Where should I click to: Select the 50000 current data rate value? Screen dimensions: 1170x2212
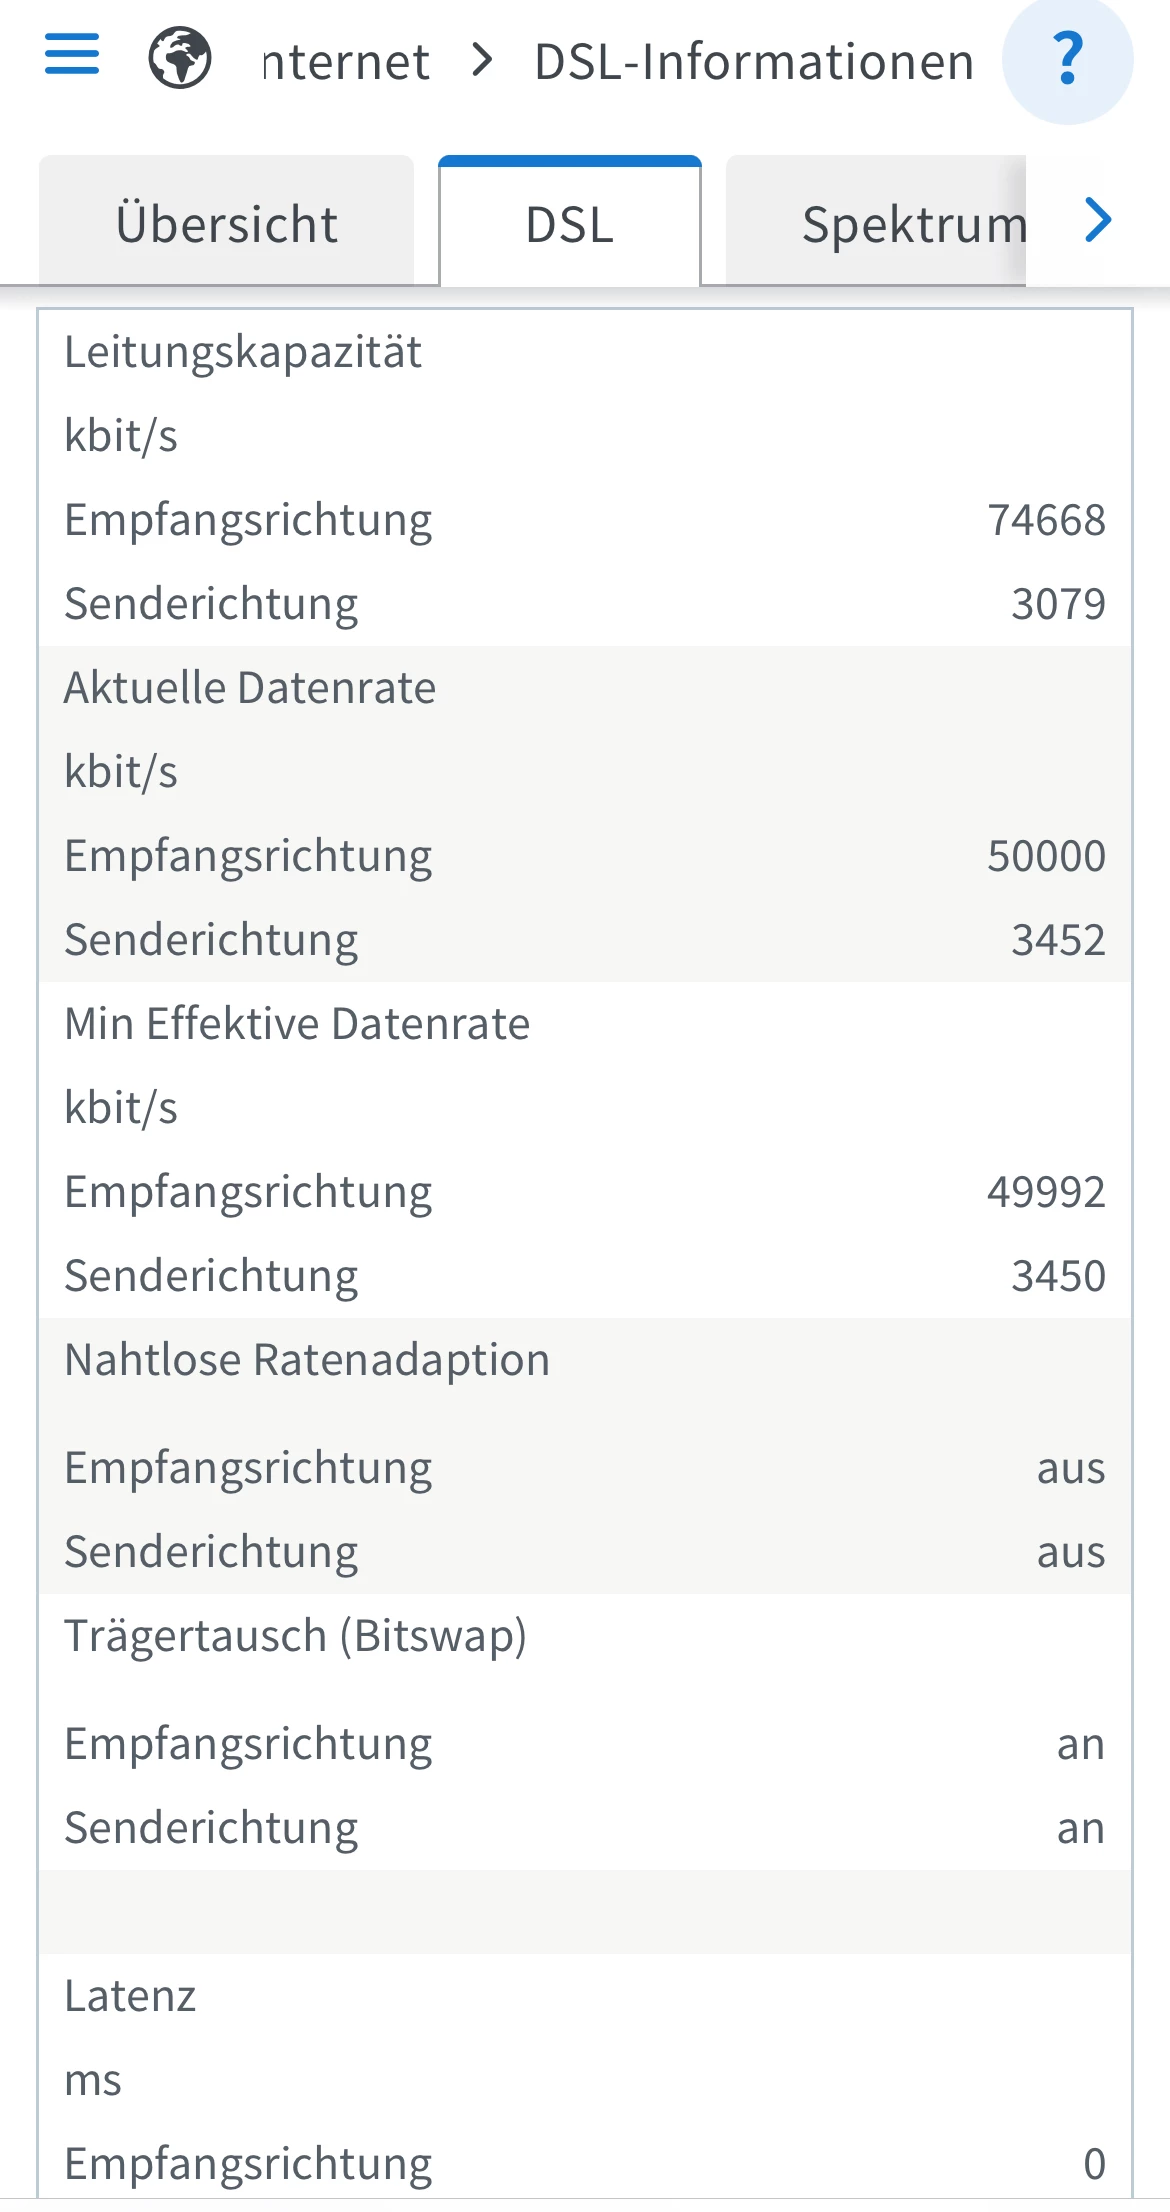pos(1046,856)
